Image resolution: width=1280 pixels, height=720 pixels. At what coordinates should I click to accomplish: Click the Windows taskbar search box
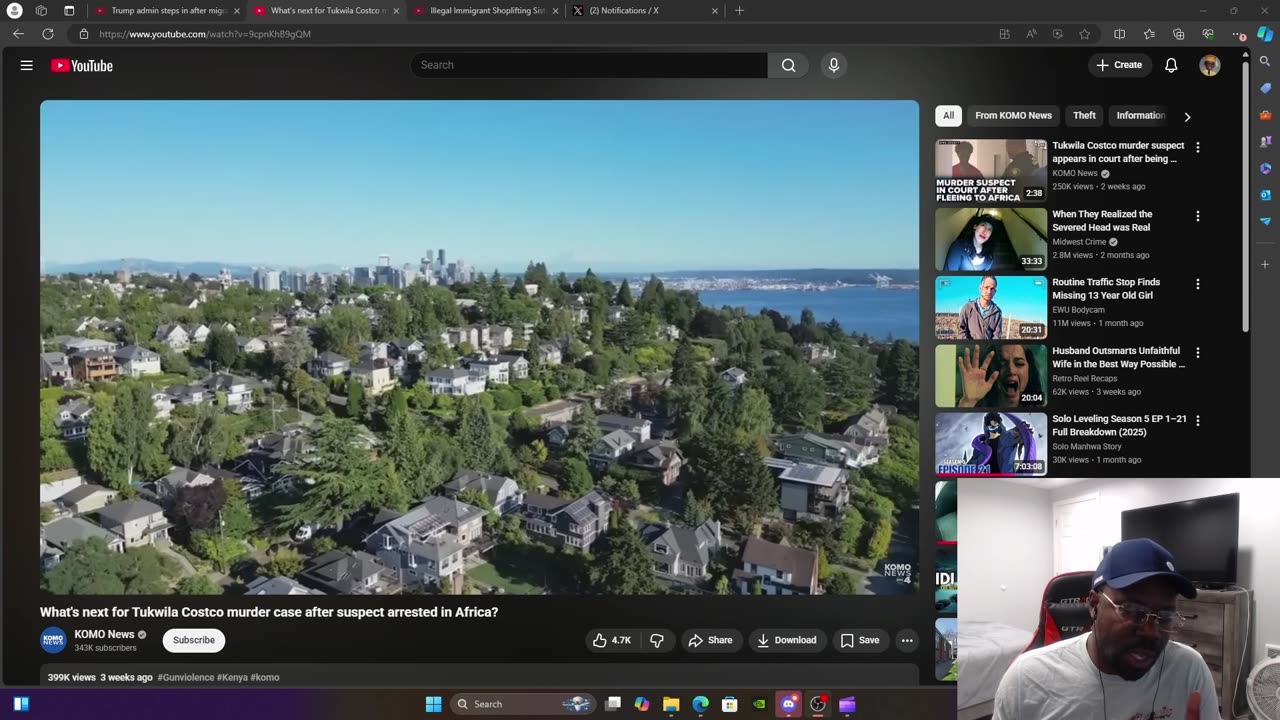pos(522,704)
